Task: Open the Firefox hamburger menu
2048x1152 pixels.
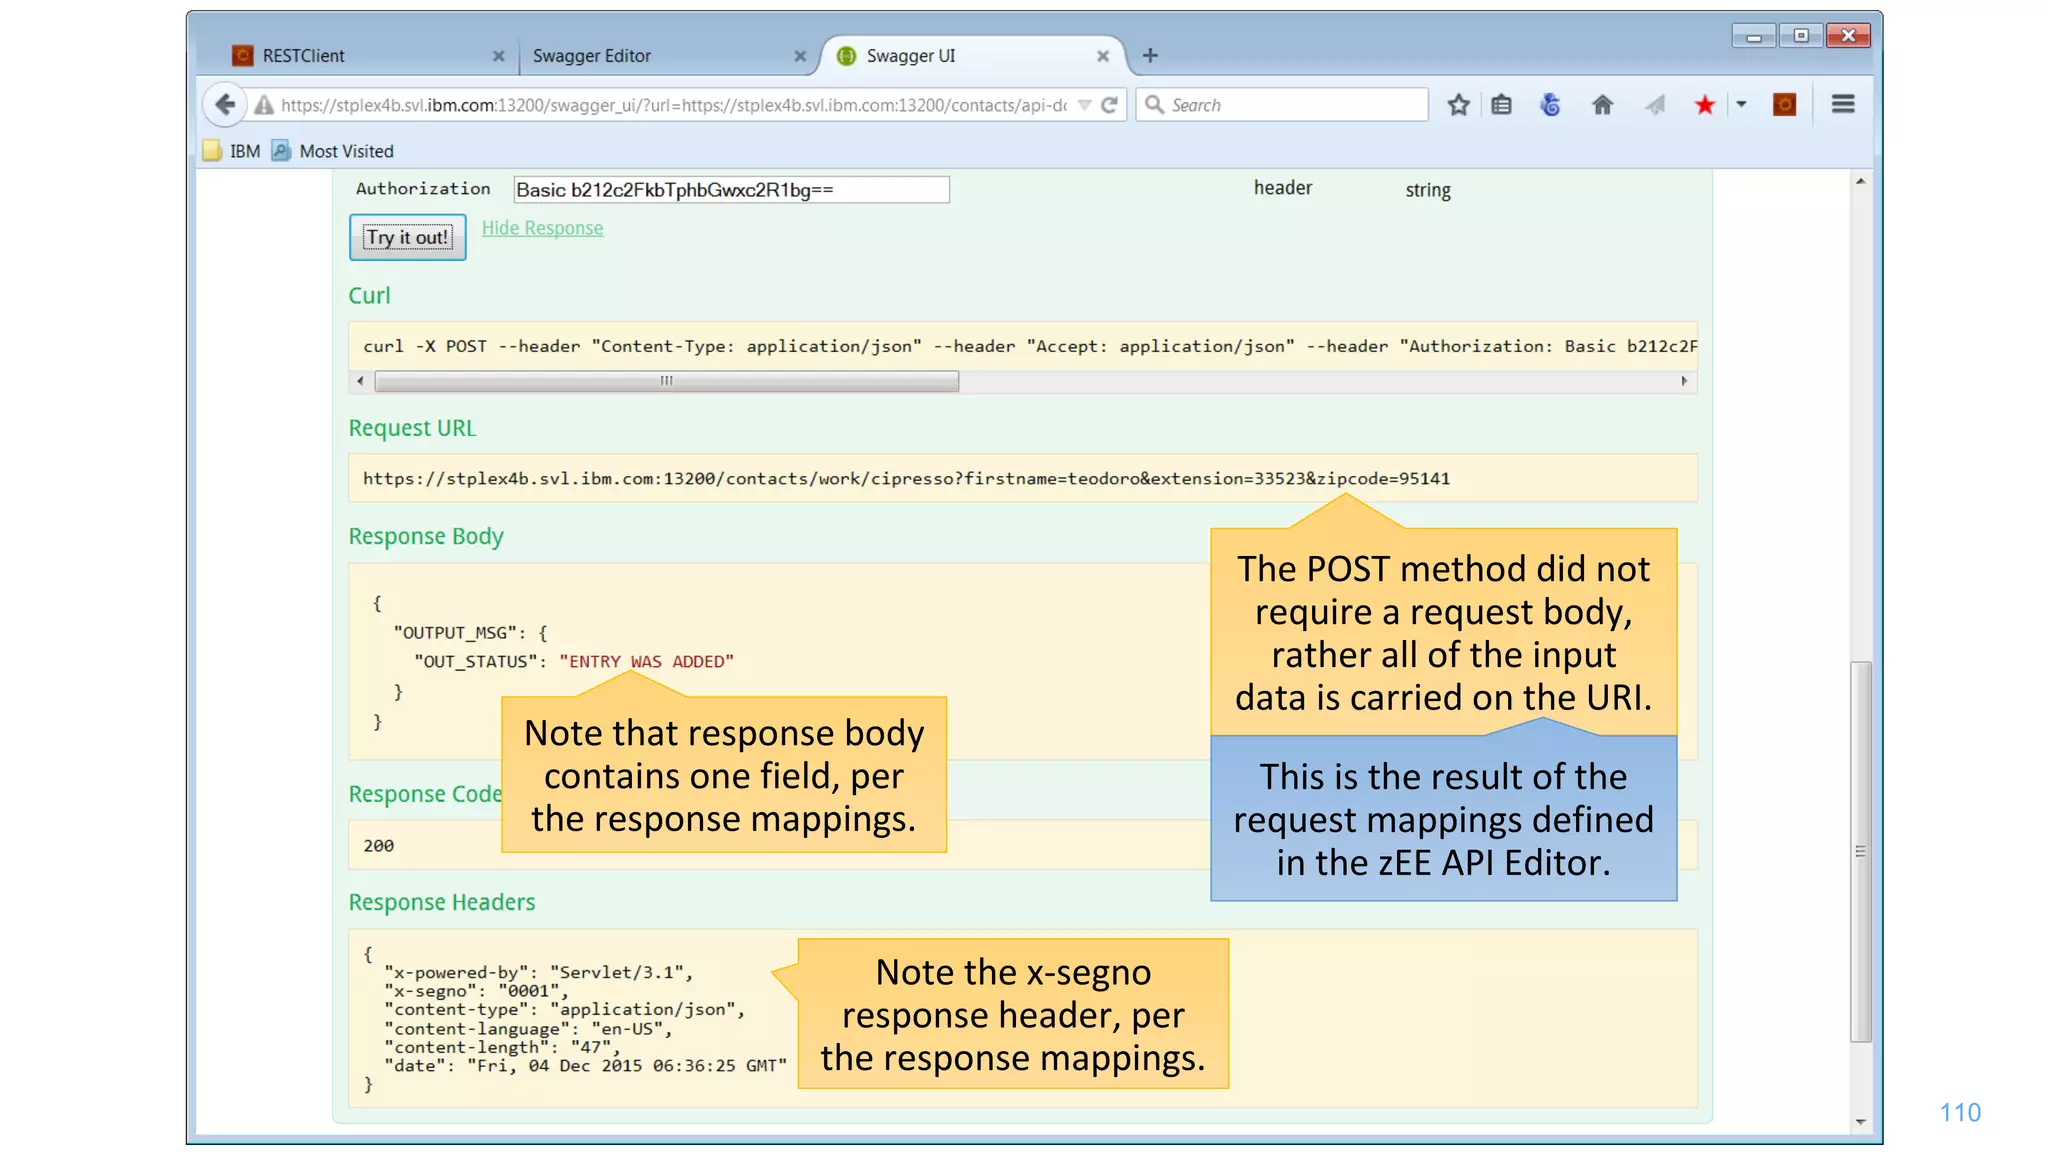Action: 1843,104
